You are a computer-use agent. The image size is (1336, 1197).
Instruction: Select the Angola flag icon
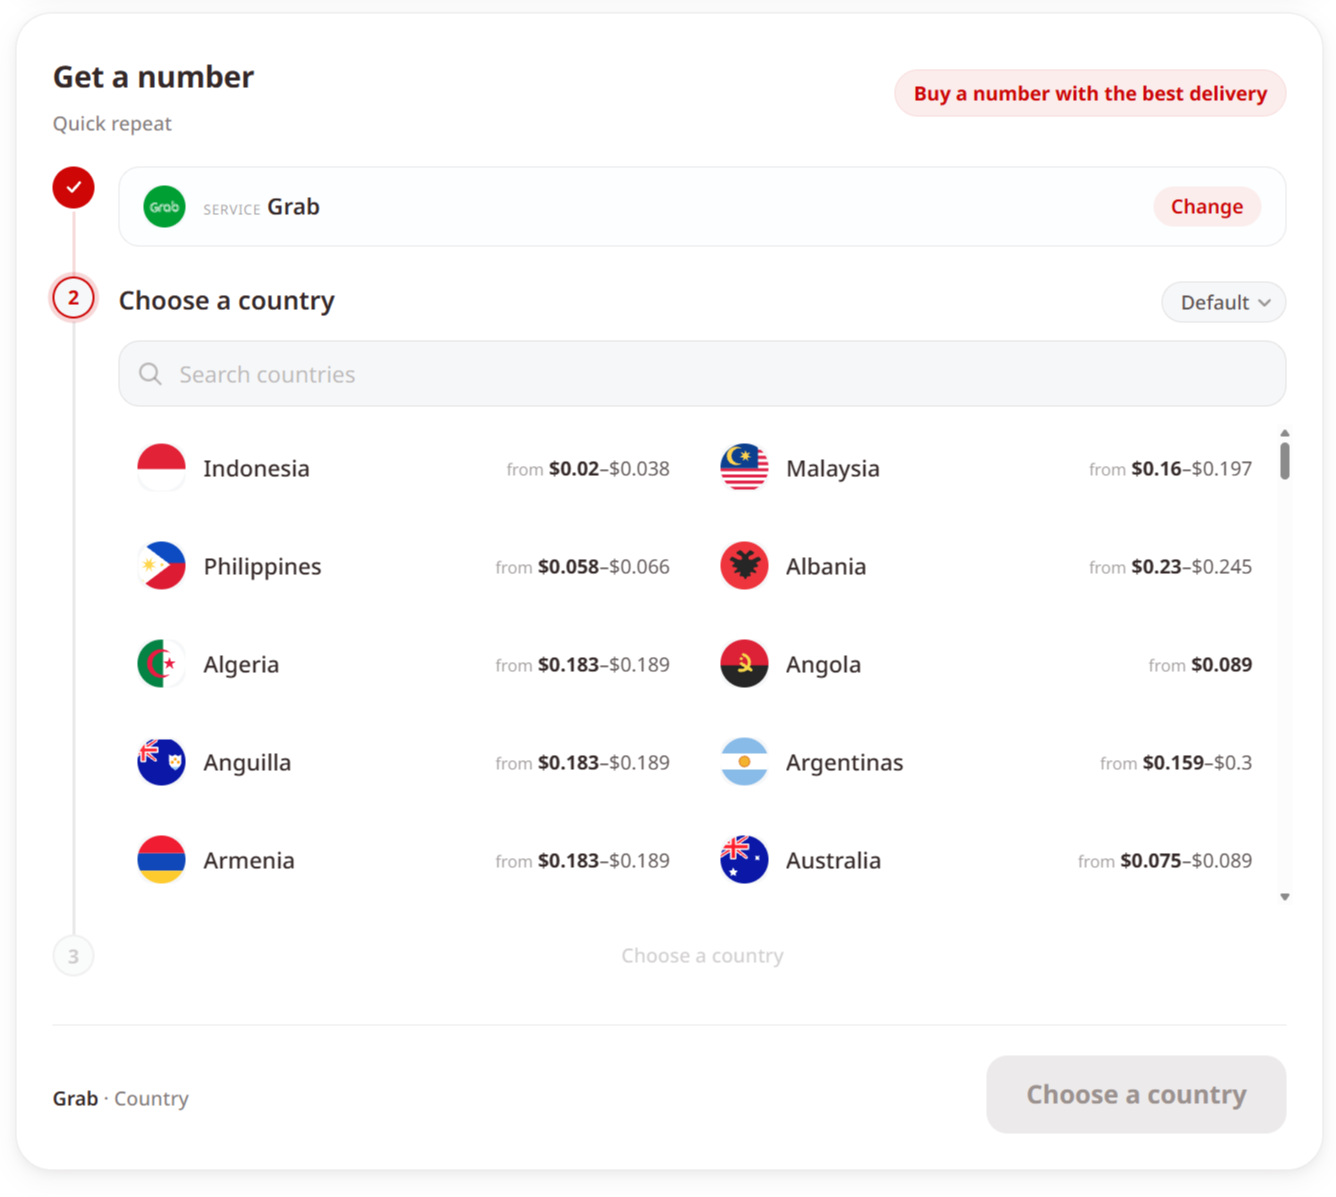pos(744,664)
